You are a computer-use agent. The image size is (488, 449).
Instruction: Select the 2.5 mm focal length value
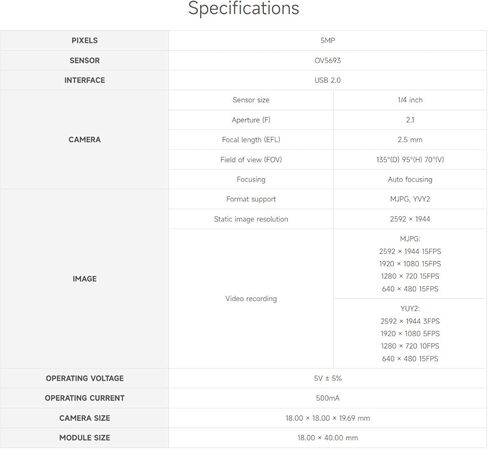(410, 139)
